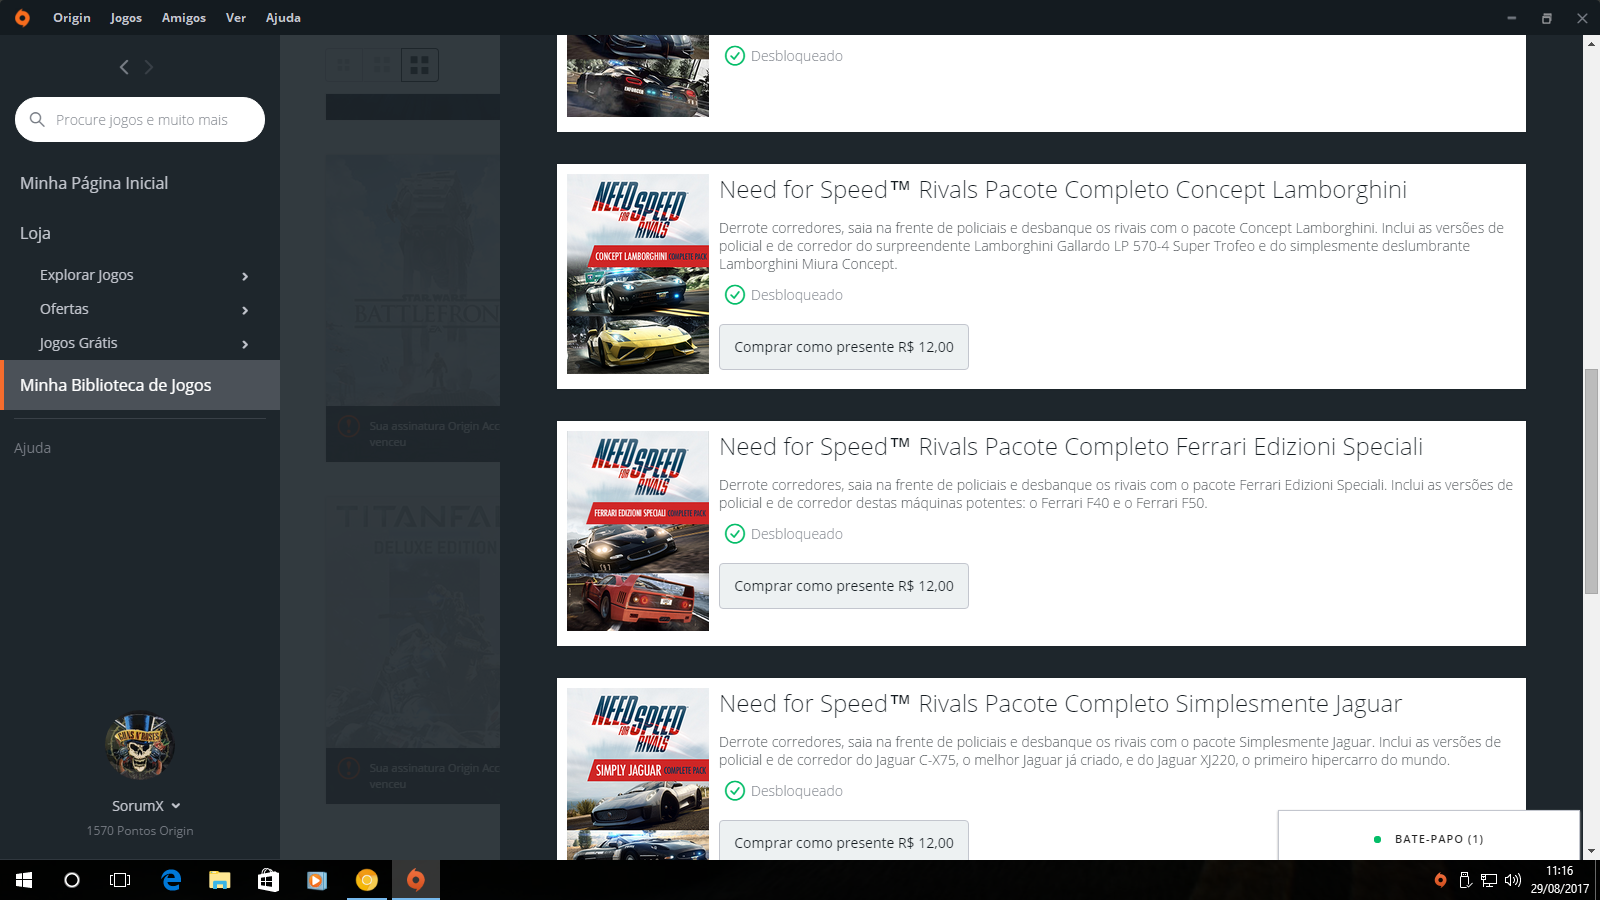Open the SorumX profile avatar

(140, 746)
